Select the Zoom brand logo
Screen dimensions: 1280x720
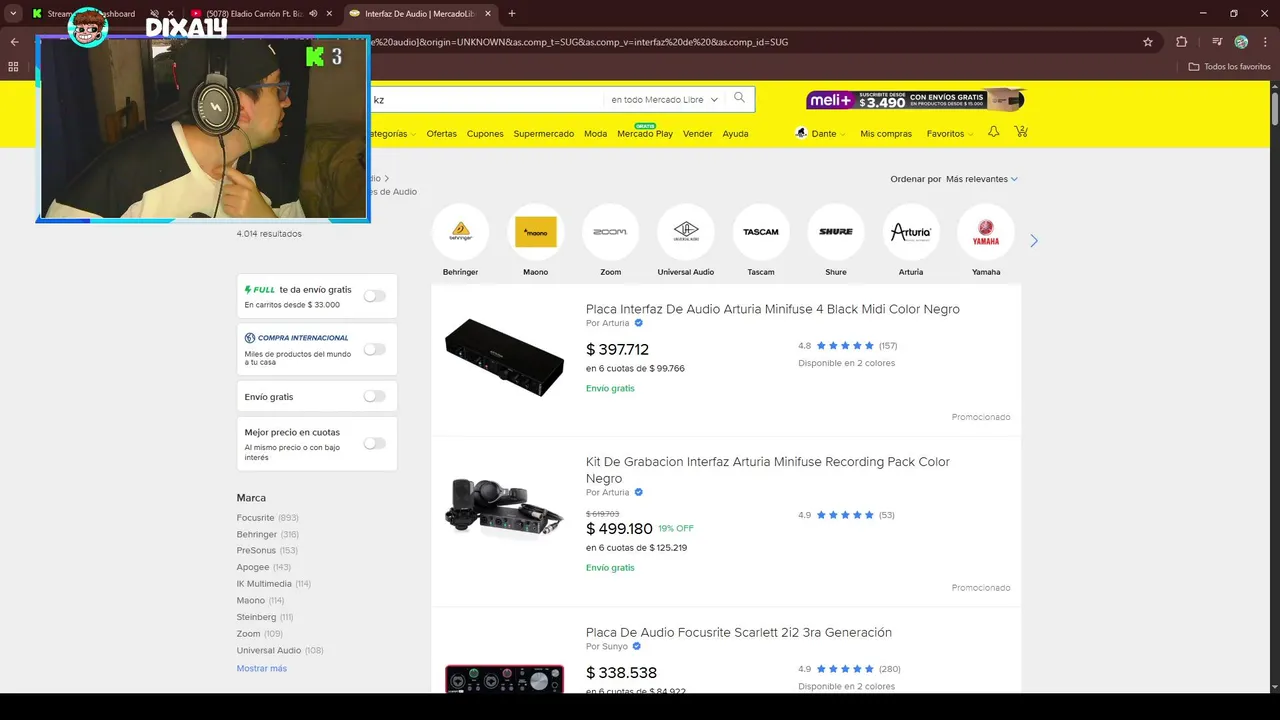coord(610,232)
